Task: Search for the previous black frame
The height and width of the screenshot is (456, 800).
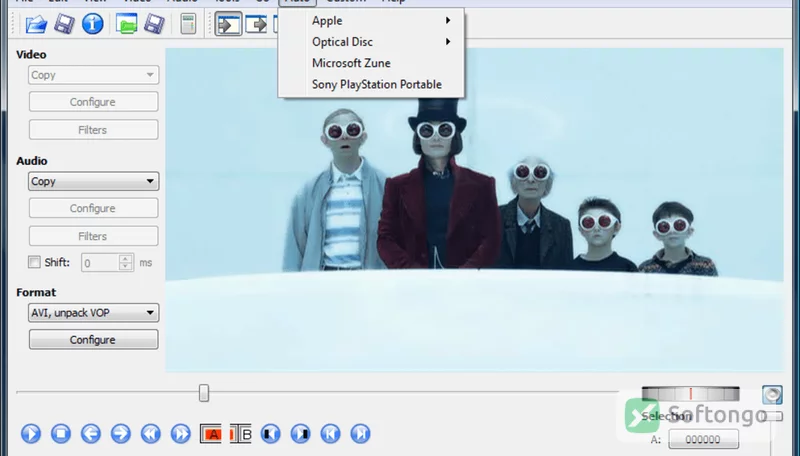Action: coord(270,434)
